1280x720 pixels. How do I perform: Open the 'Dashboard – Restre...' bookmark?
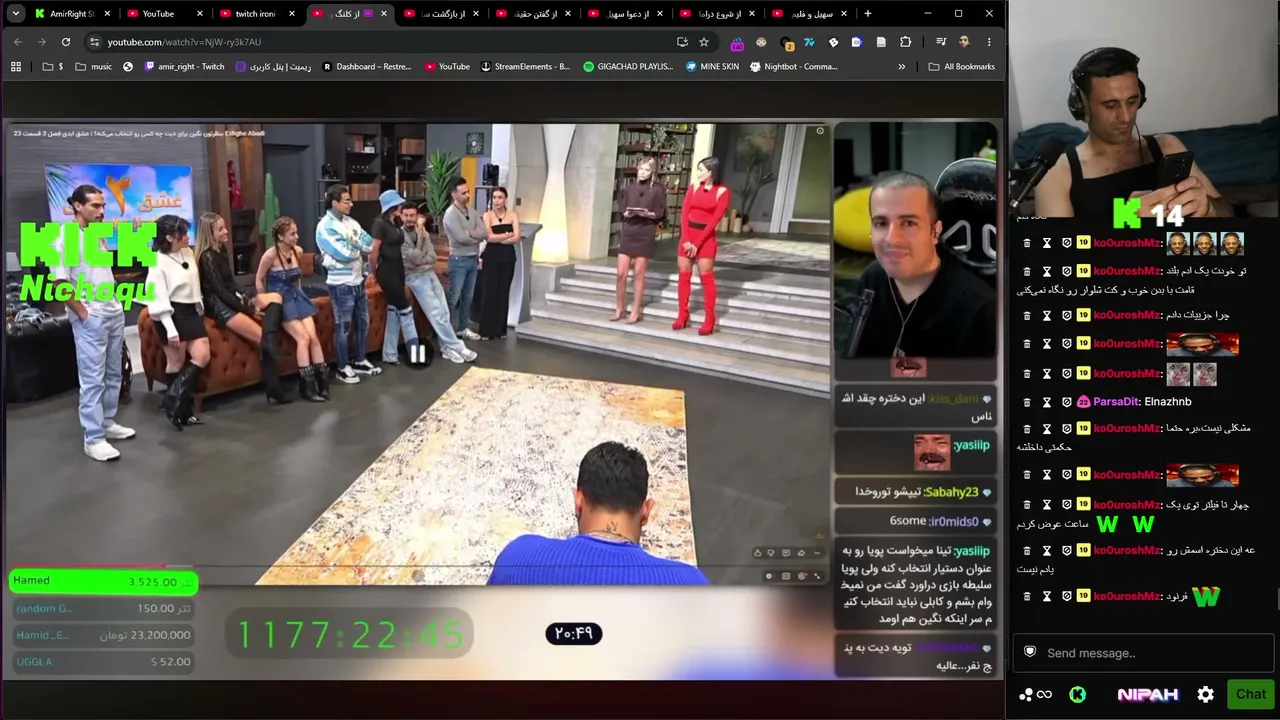pyautogui.click(x=366, y=67)
